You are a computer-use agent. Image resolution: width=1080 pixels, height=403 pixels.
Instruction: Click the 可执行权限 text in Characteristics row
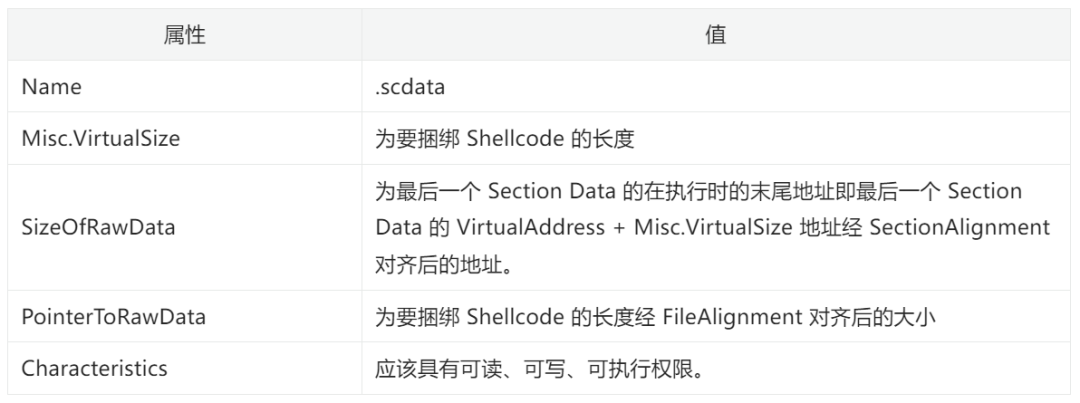[x=638, y=369]
